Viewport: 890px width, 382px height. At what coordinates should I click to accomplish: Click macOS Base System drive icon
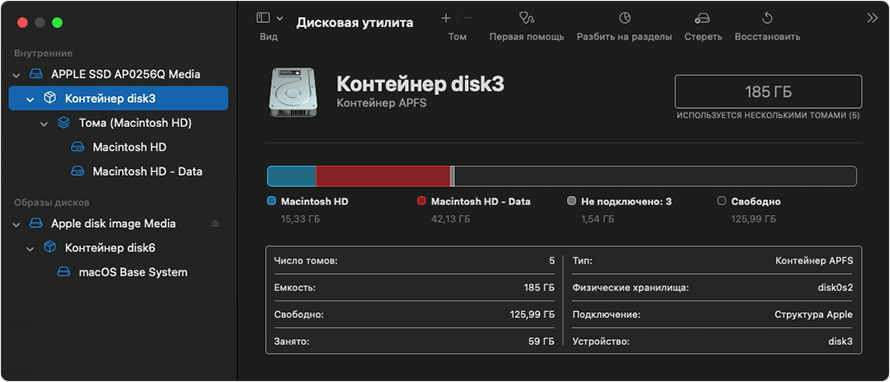coord(64,272)
